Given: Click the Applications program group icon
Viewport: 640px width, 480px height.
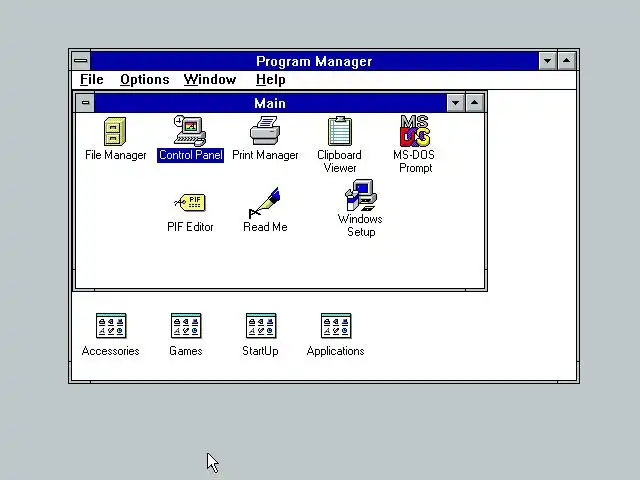Looking at the screenshot, I should click(x=336, y=326).
